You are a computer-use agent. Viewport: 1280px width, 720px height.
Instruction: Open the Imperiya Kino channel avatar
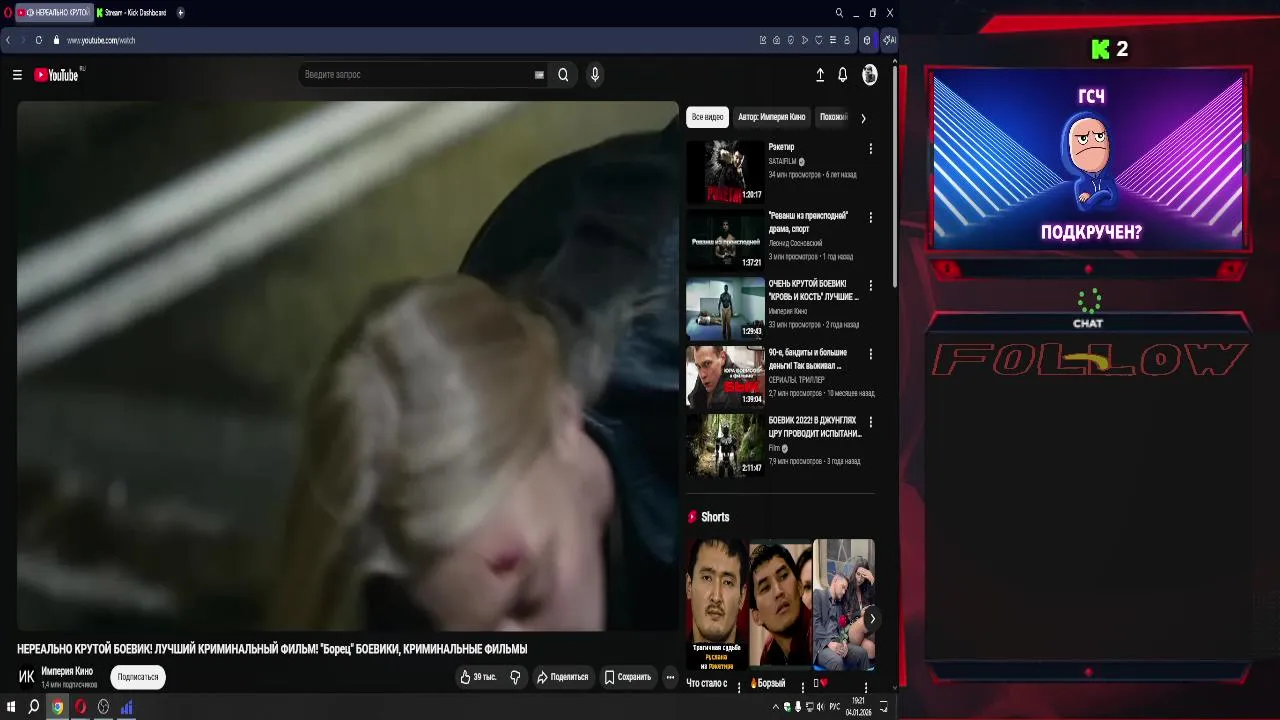pyautogui.click(x=26, y=677)
